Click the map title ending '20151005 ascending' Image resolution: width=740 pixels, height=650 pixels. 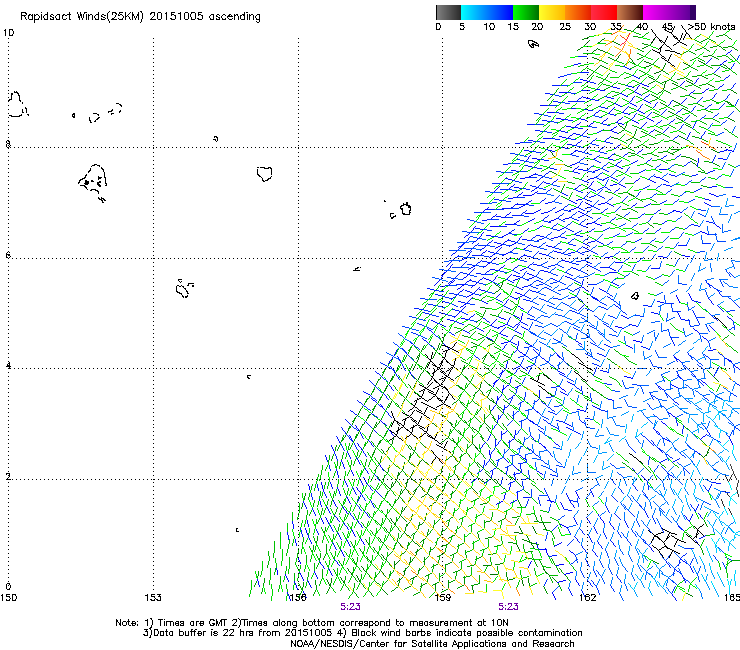140,17
